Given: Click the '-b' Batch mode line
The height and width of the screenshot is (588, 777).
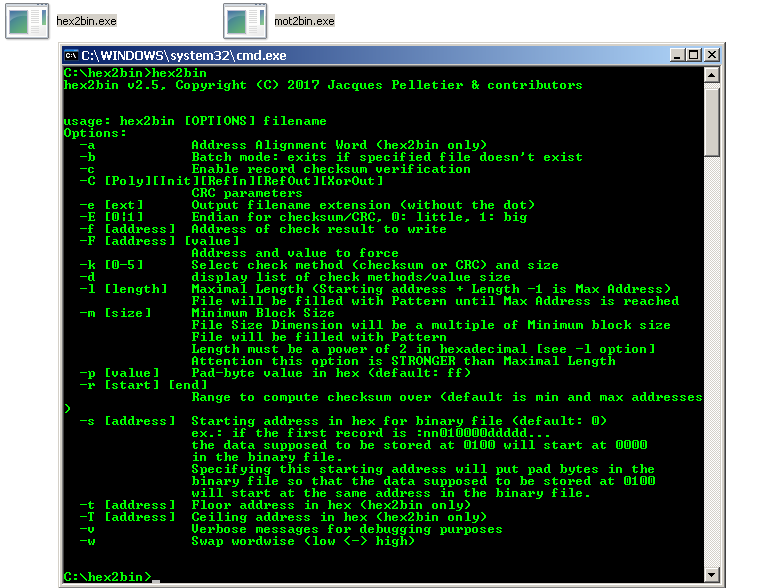Looking at the screenshot, I should (331, 157).
